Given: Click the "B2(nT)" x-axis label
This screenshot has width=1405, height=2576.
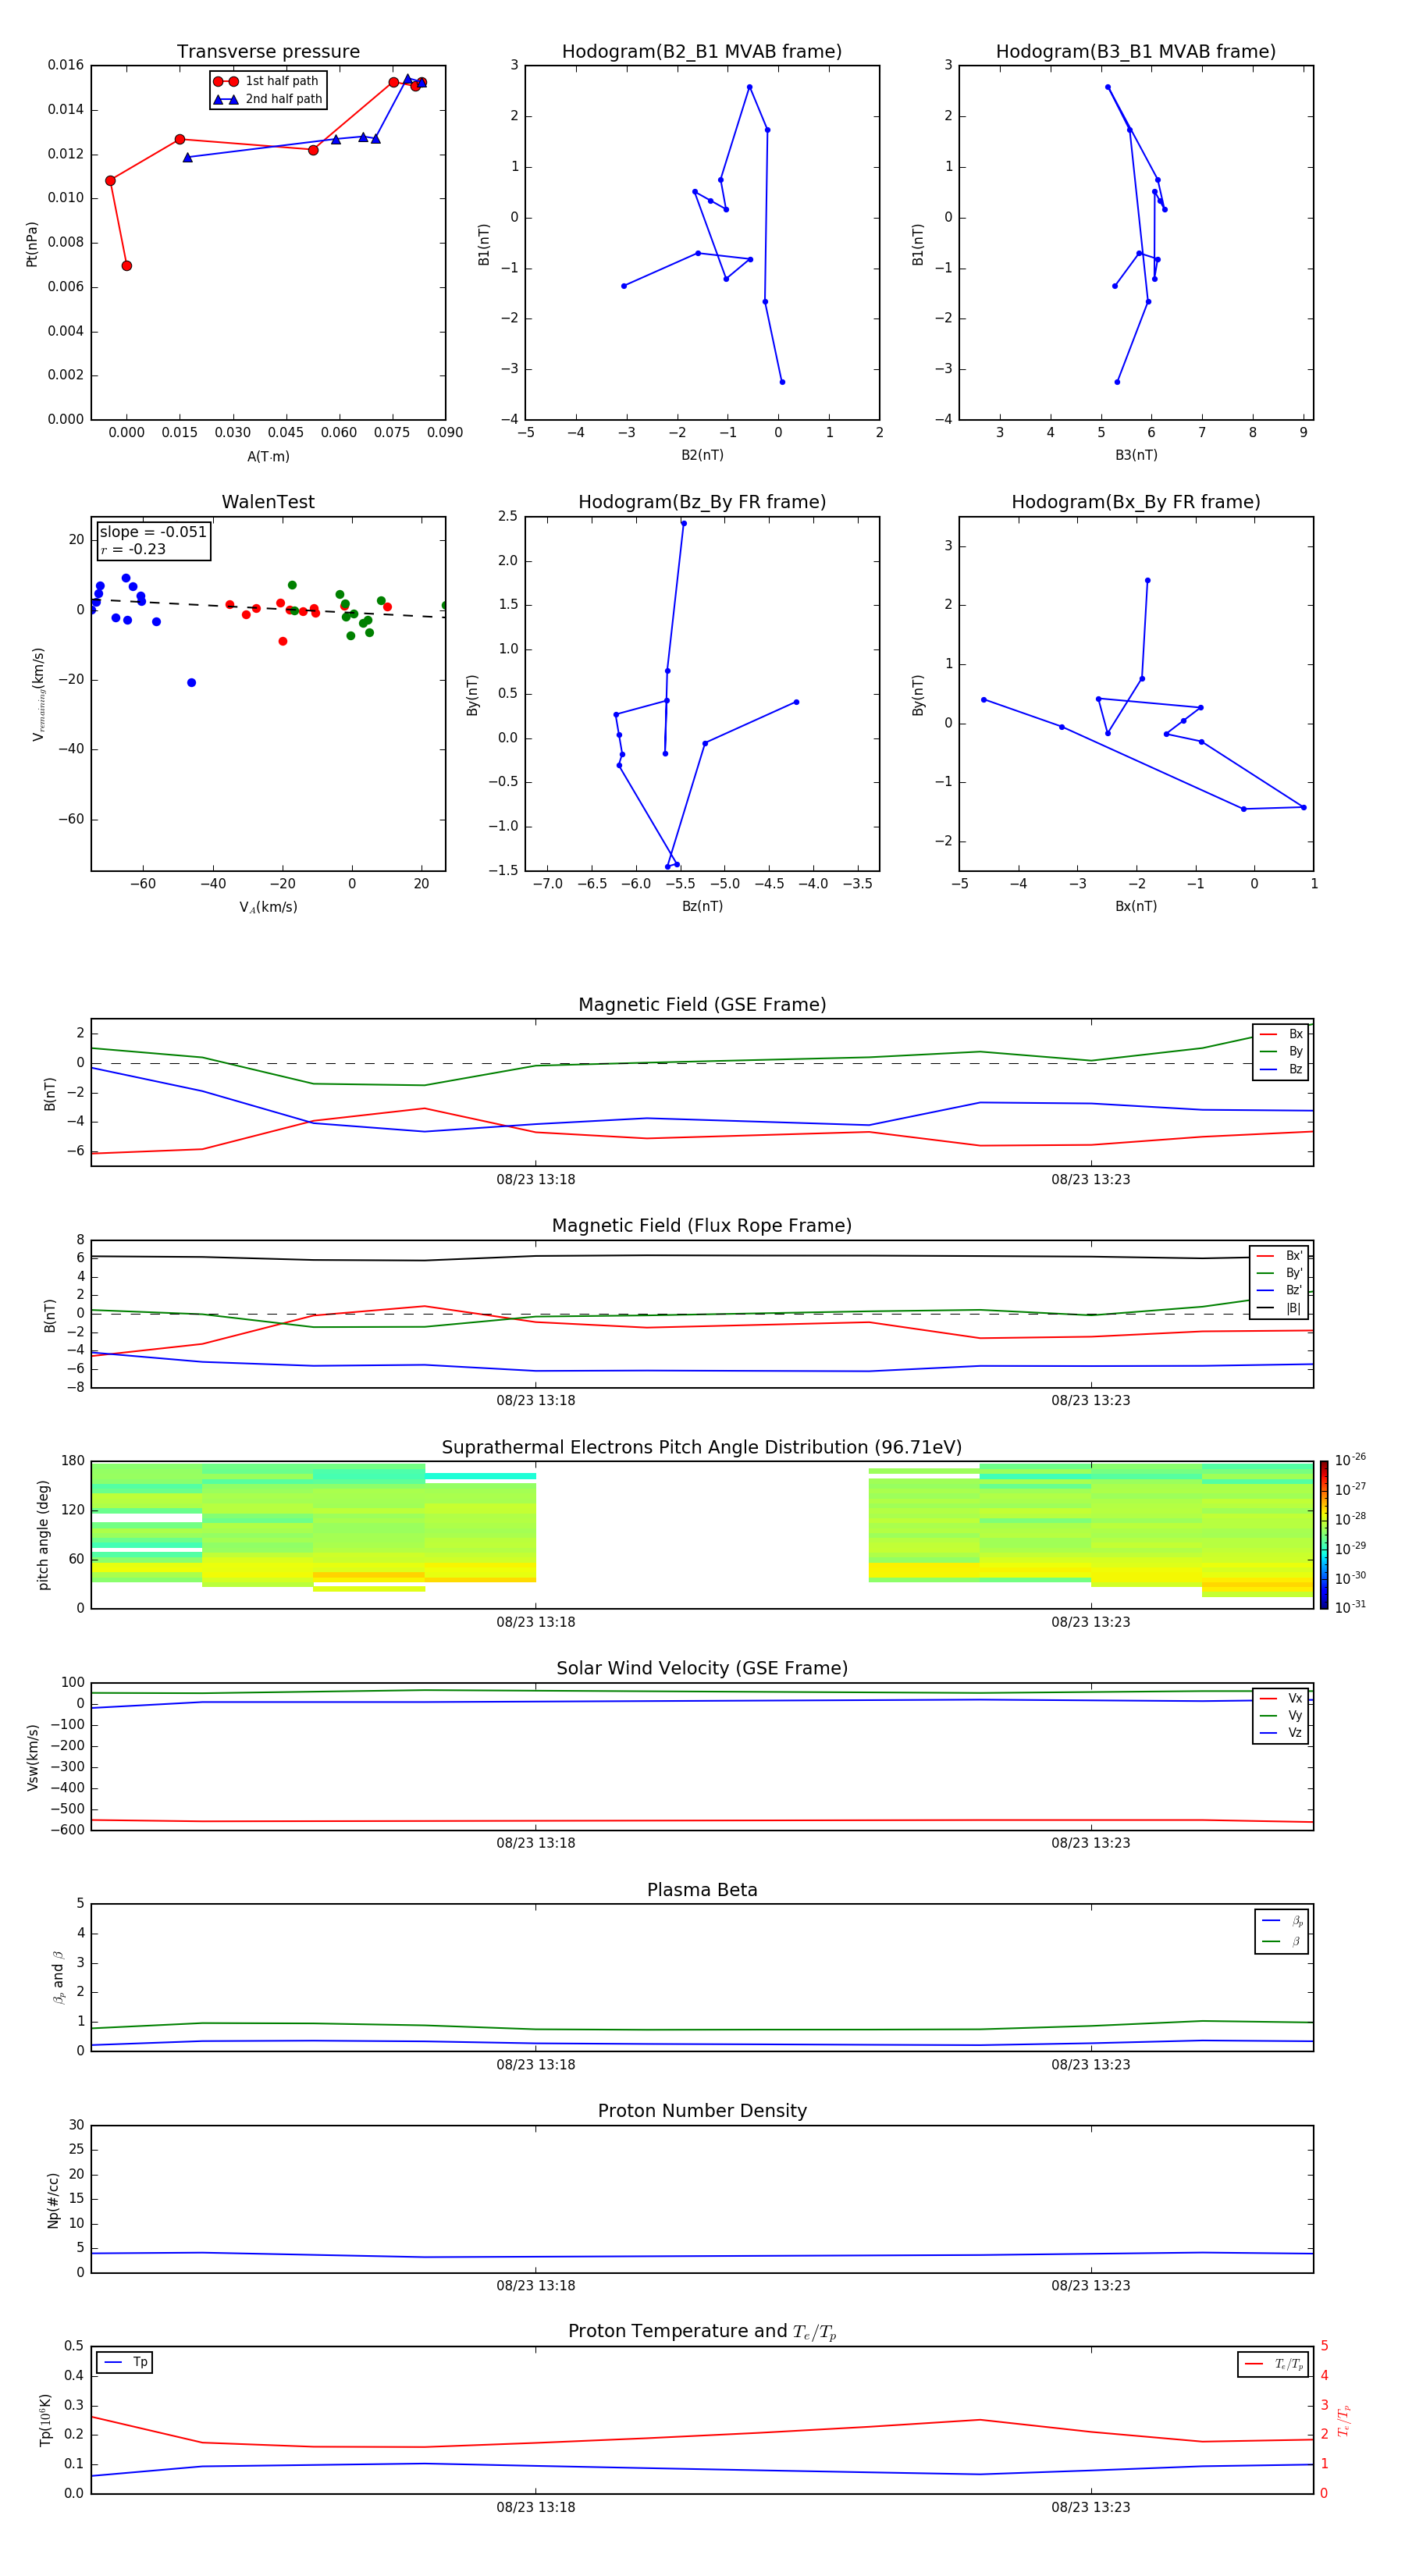Looking at the screenshot, I should pos(702,455).
